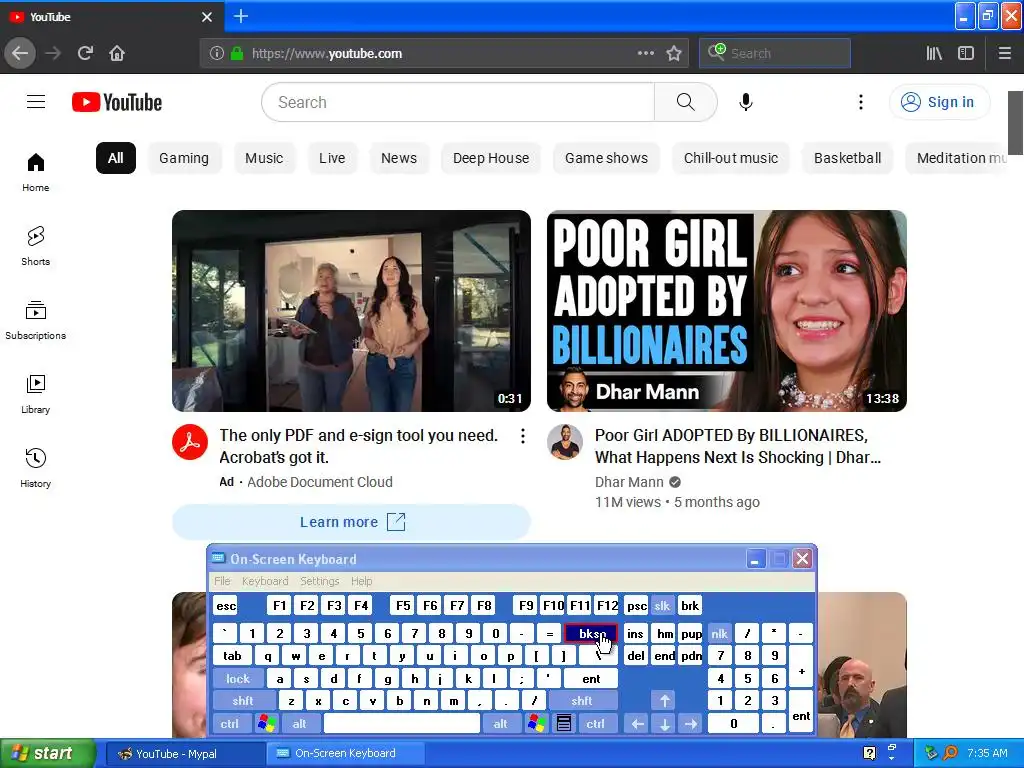This screenshot has height=768, width=1024.
Task: Click the Poor Girl video thumbnail
Action: click(x=727, y=311)
